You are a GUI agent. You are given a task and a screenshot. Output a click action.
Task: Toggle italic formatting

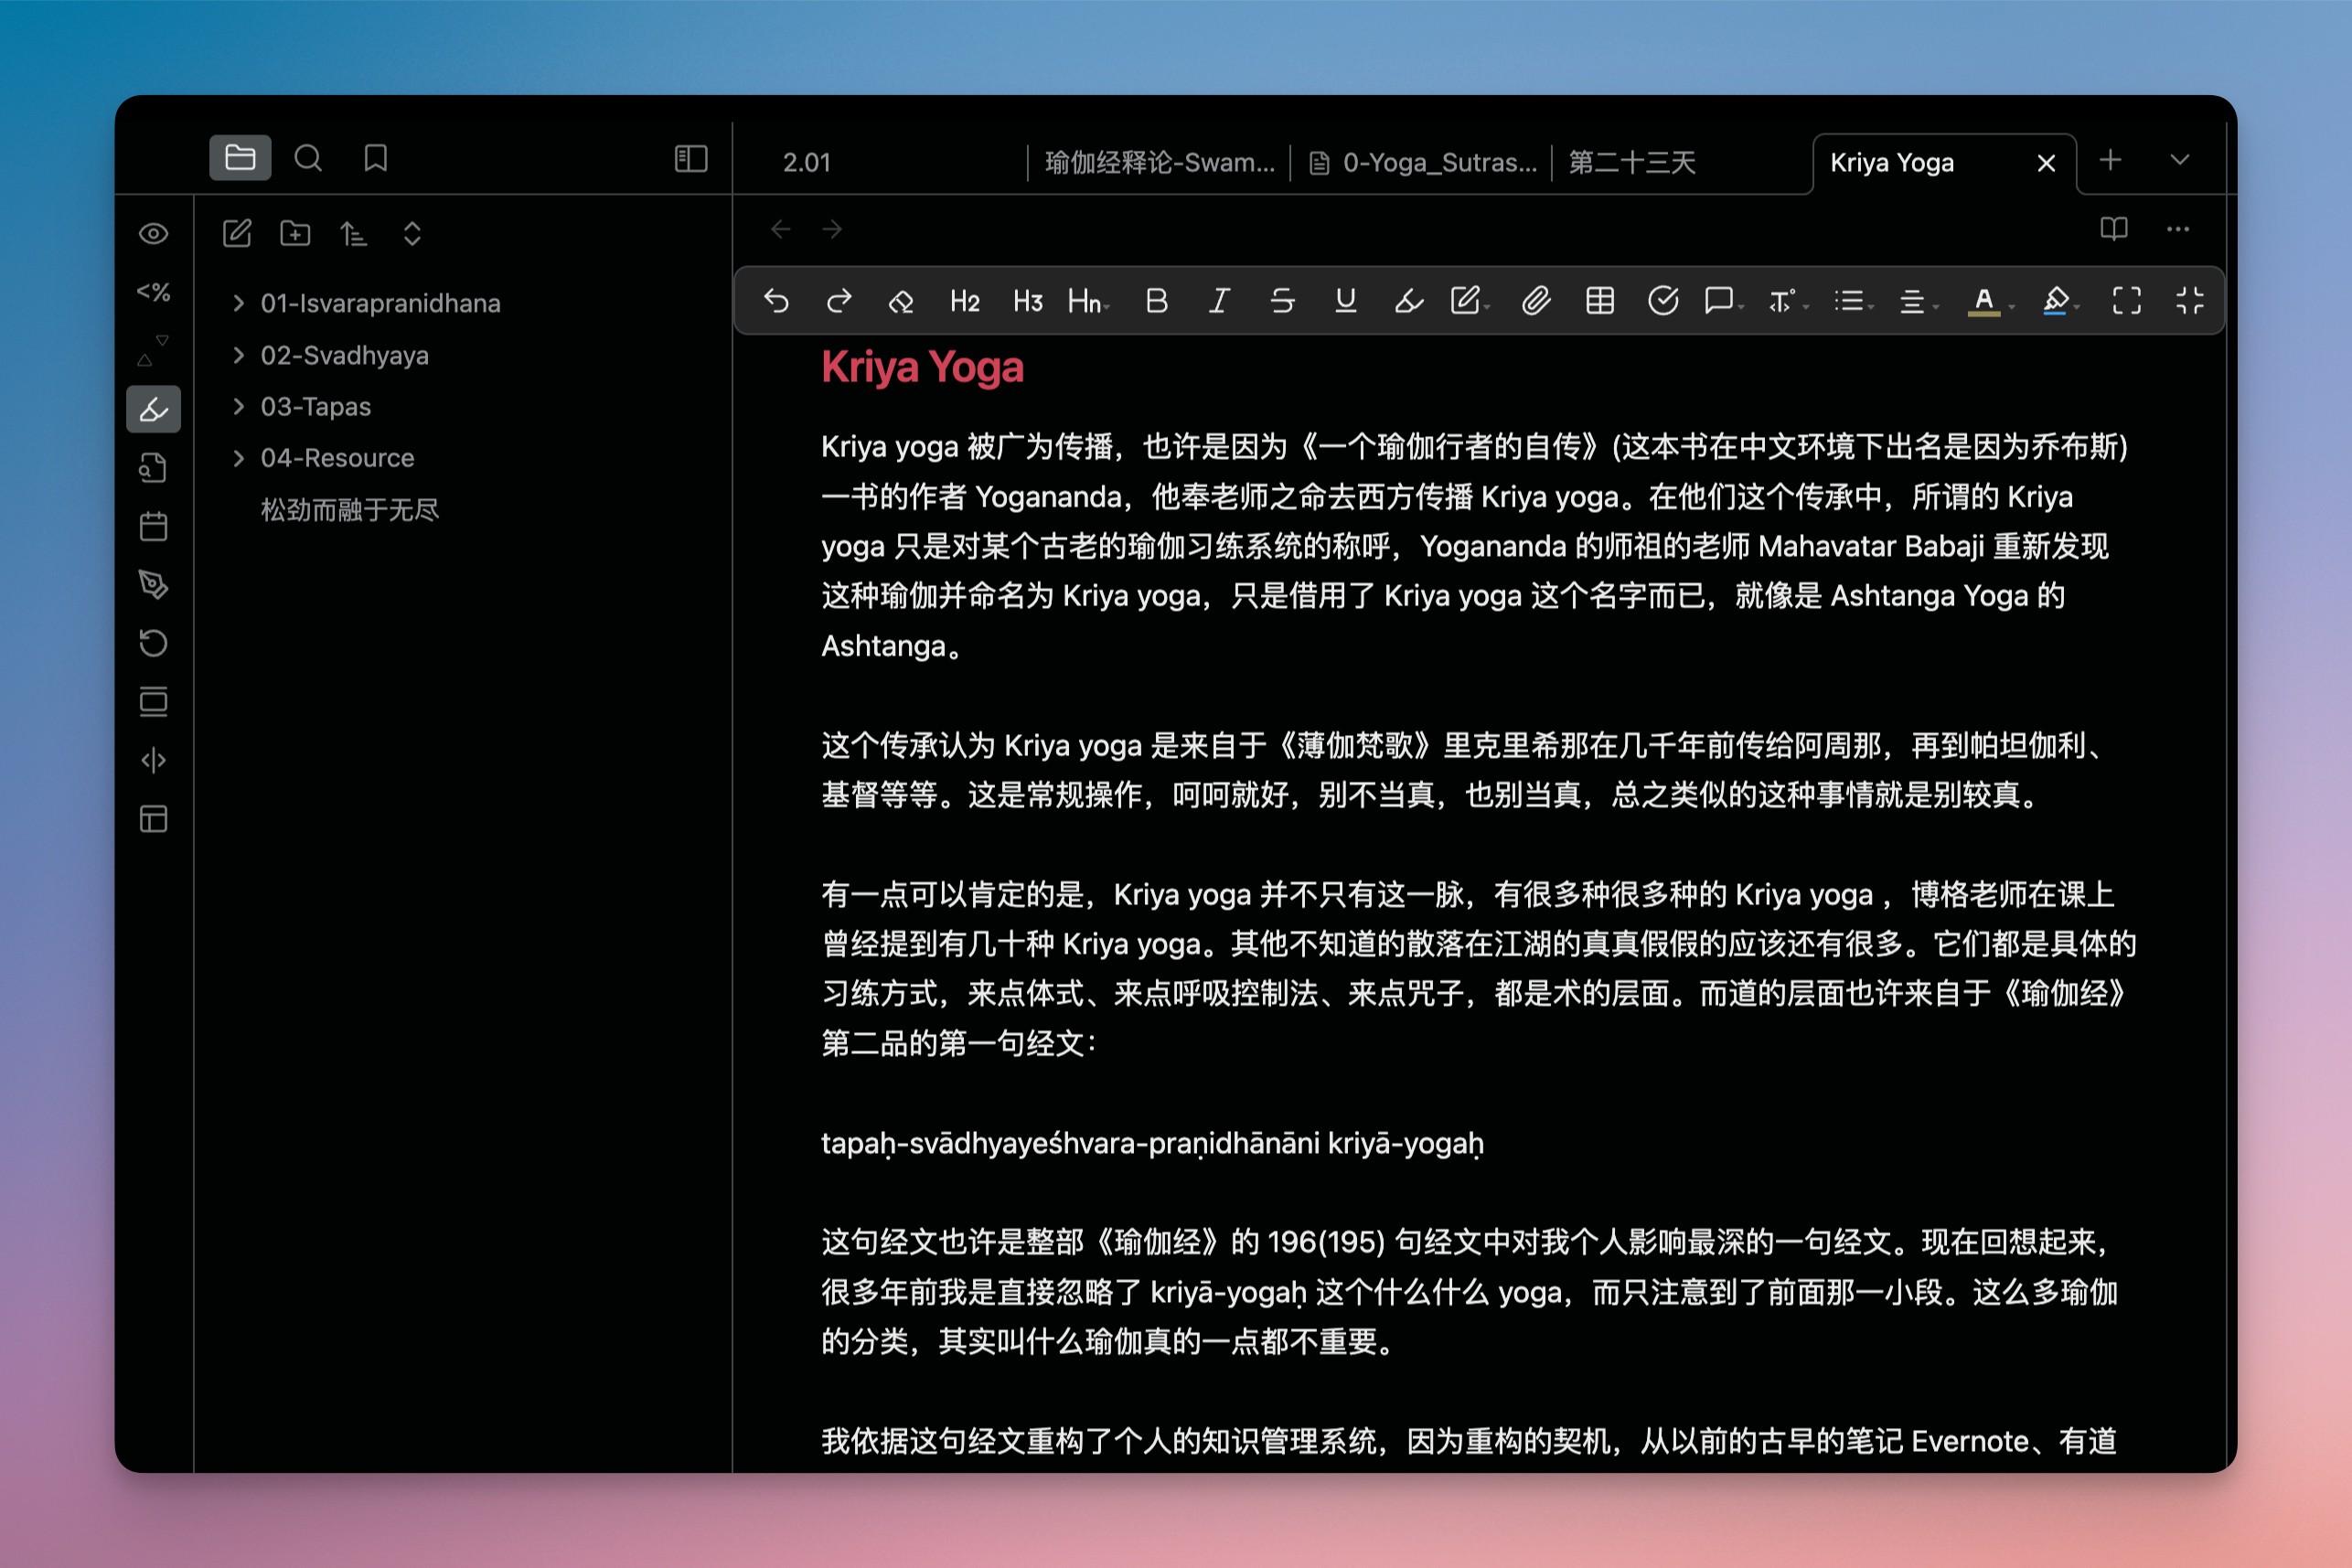(1218, 300)
